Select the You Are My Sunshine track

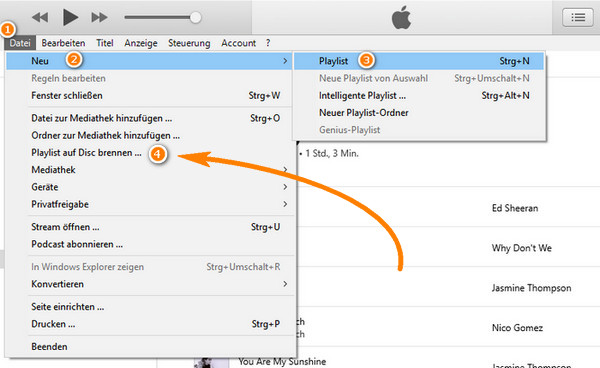[282, 361]
